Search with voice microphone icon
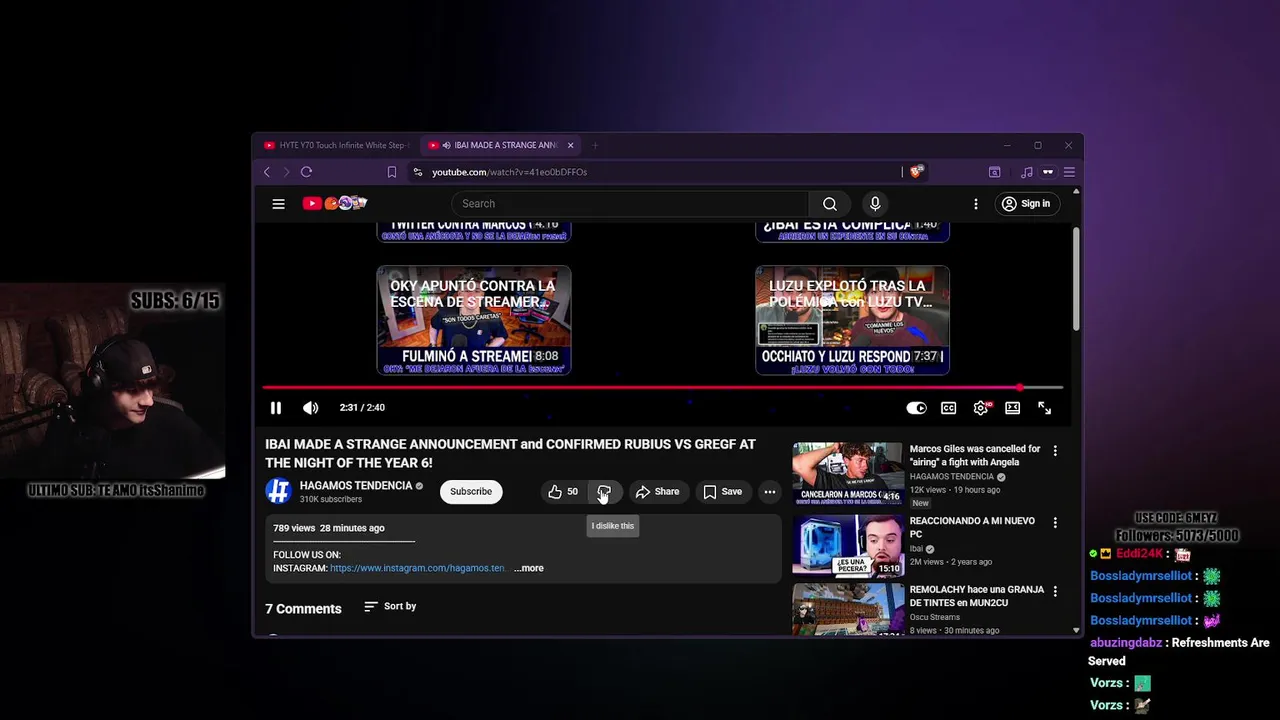Image resolution: width=1280 pixels, height=720 pixels. pyautogui.click(x=875, y=204)
